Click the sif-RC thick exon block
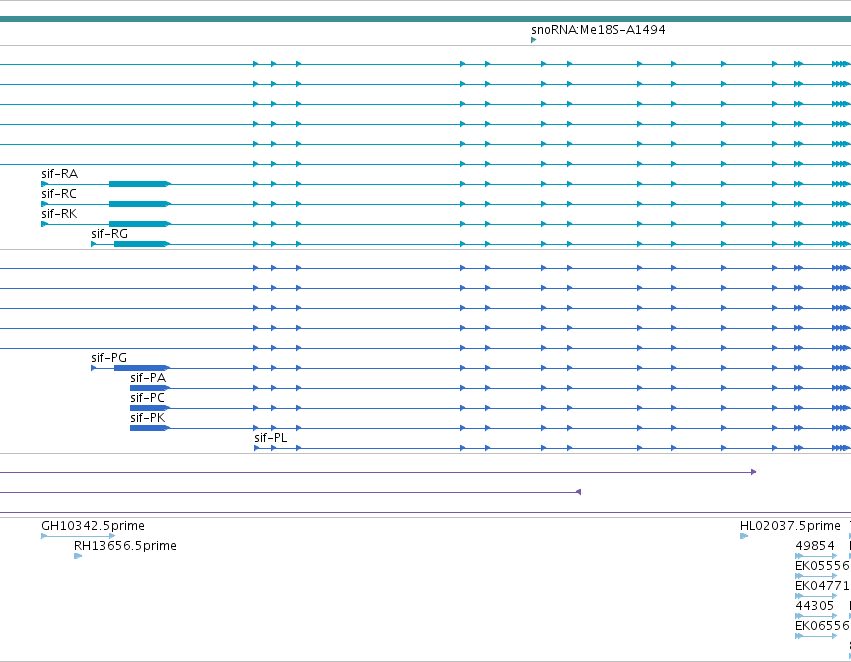Viewport: 851px width, 662px height. click(x=140, y=204)
